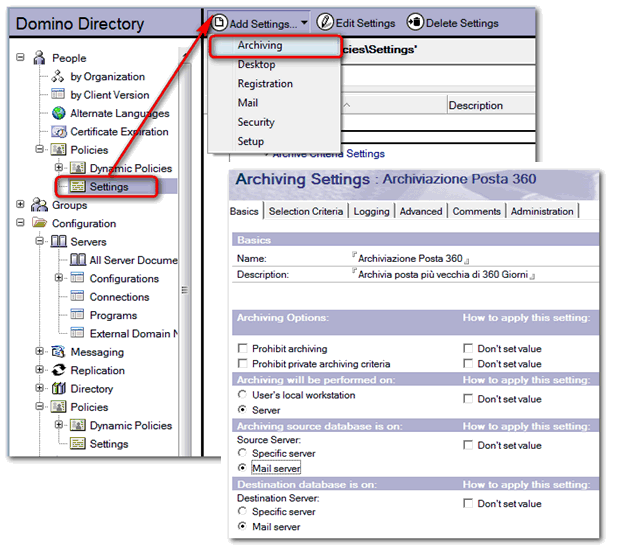
Task: Choose Security from Add Settings menu
Action: pyautogui.click(x=274, y=122)
